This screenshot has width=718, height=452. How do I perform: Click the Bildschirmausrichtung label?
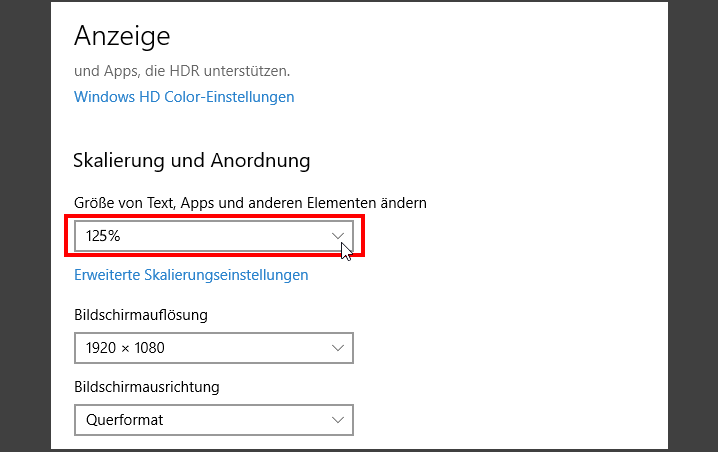146,386
